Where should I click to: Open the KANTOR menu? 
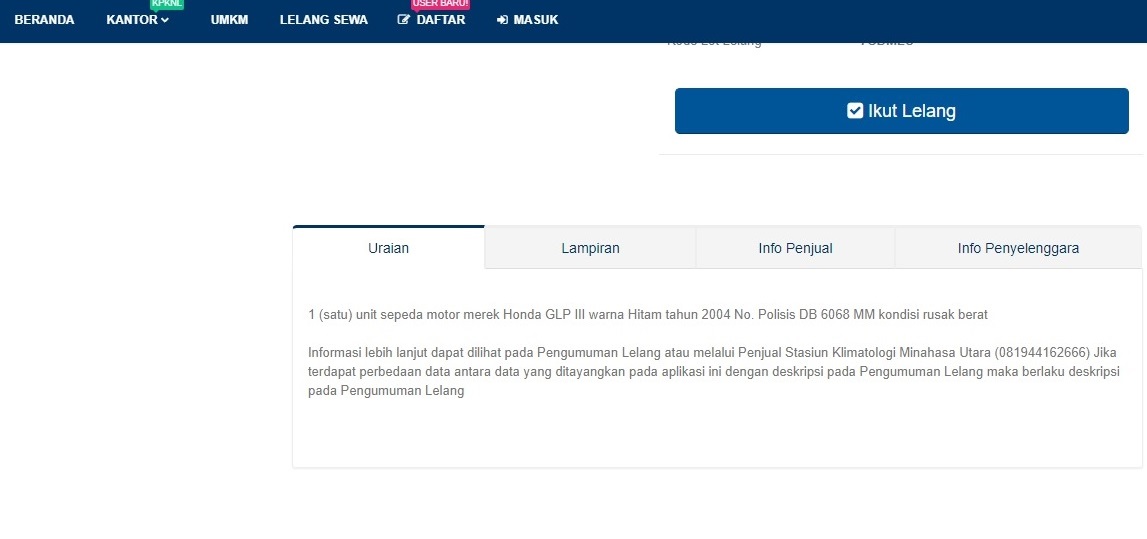(x=132, y=20)
